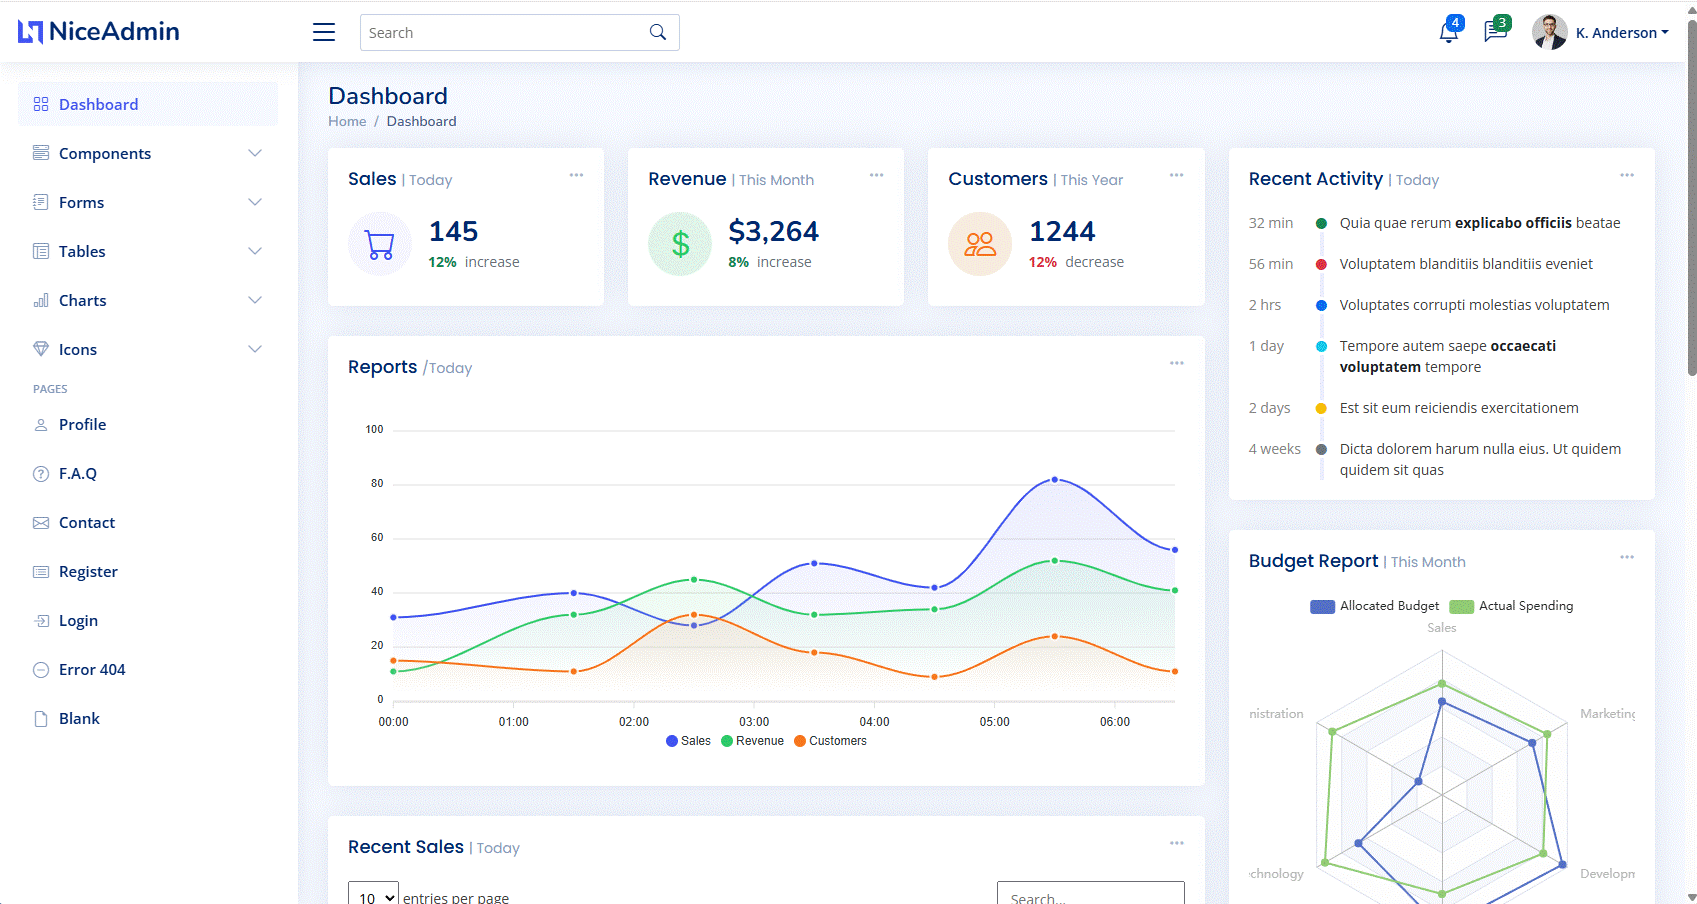
Task: Open notifications via the bell icon
Action: point(1447,31)
